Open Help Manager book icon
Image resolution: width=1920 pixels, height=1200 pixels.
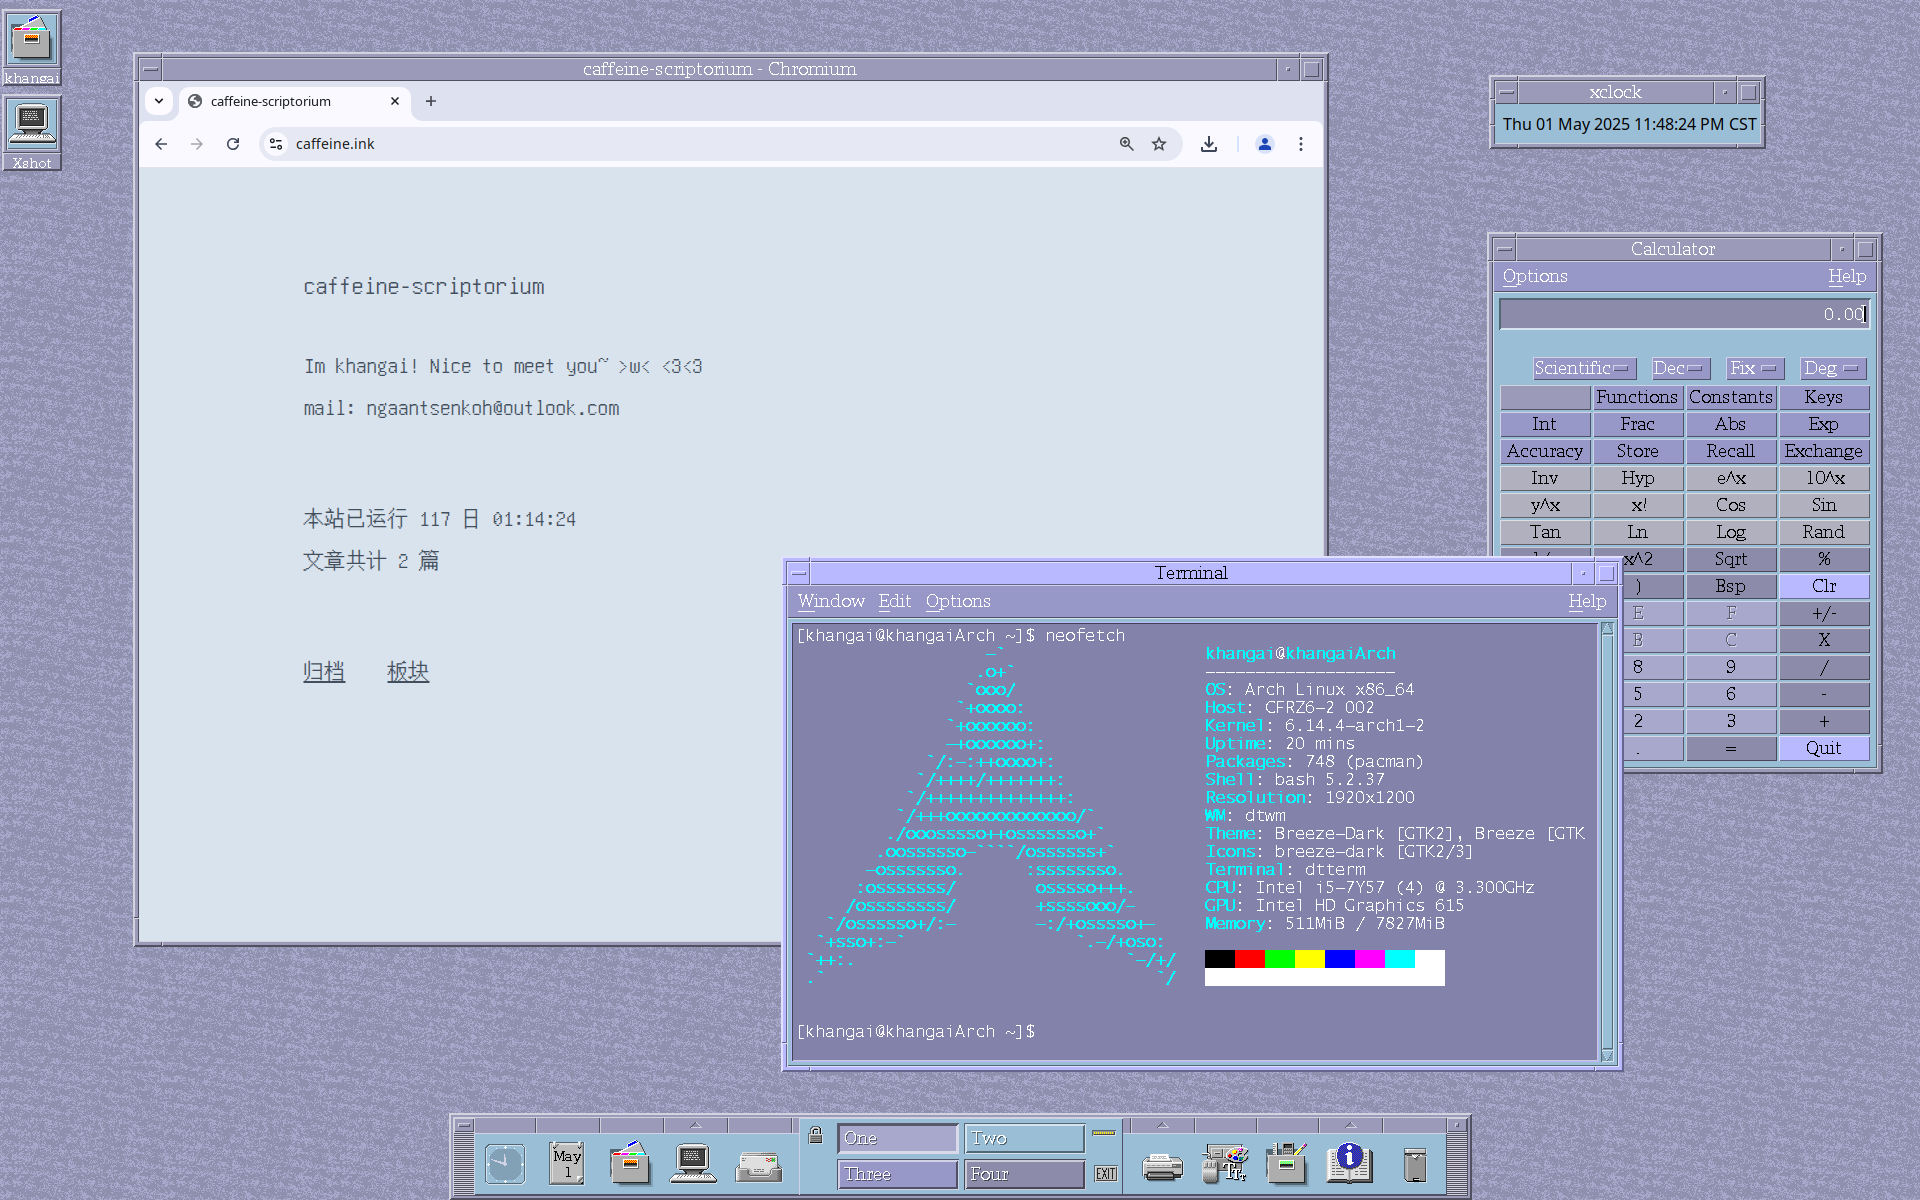tap(1350, 1163)
